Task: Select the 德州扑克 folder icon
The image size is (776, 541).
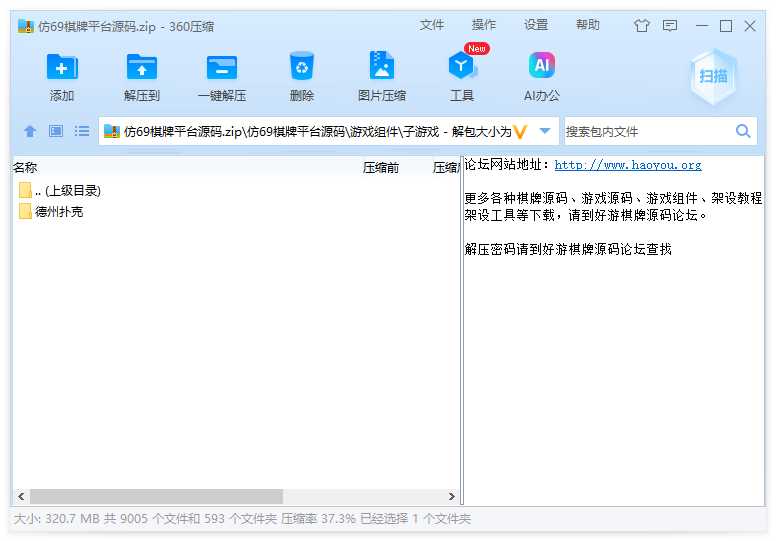Action: pyautogui.click(x=25, y=211)
